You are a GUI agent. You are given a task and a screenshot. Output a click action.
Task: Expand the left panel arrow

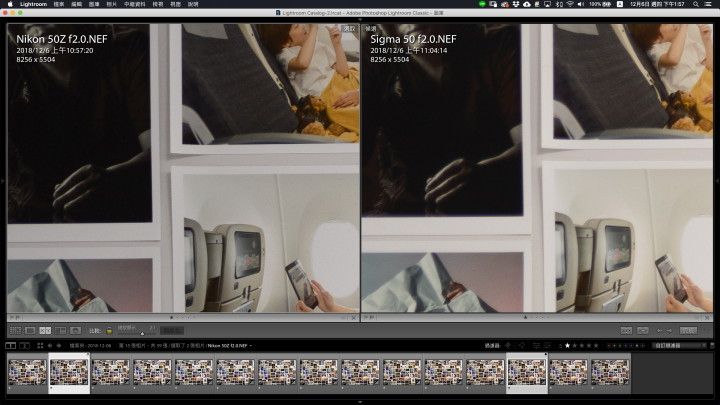(2, 181)
